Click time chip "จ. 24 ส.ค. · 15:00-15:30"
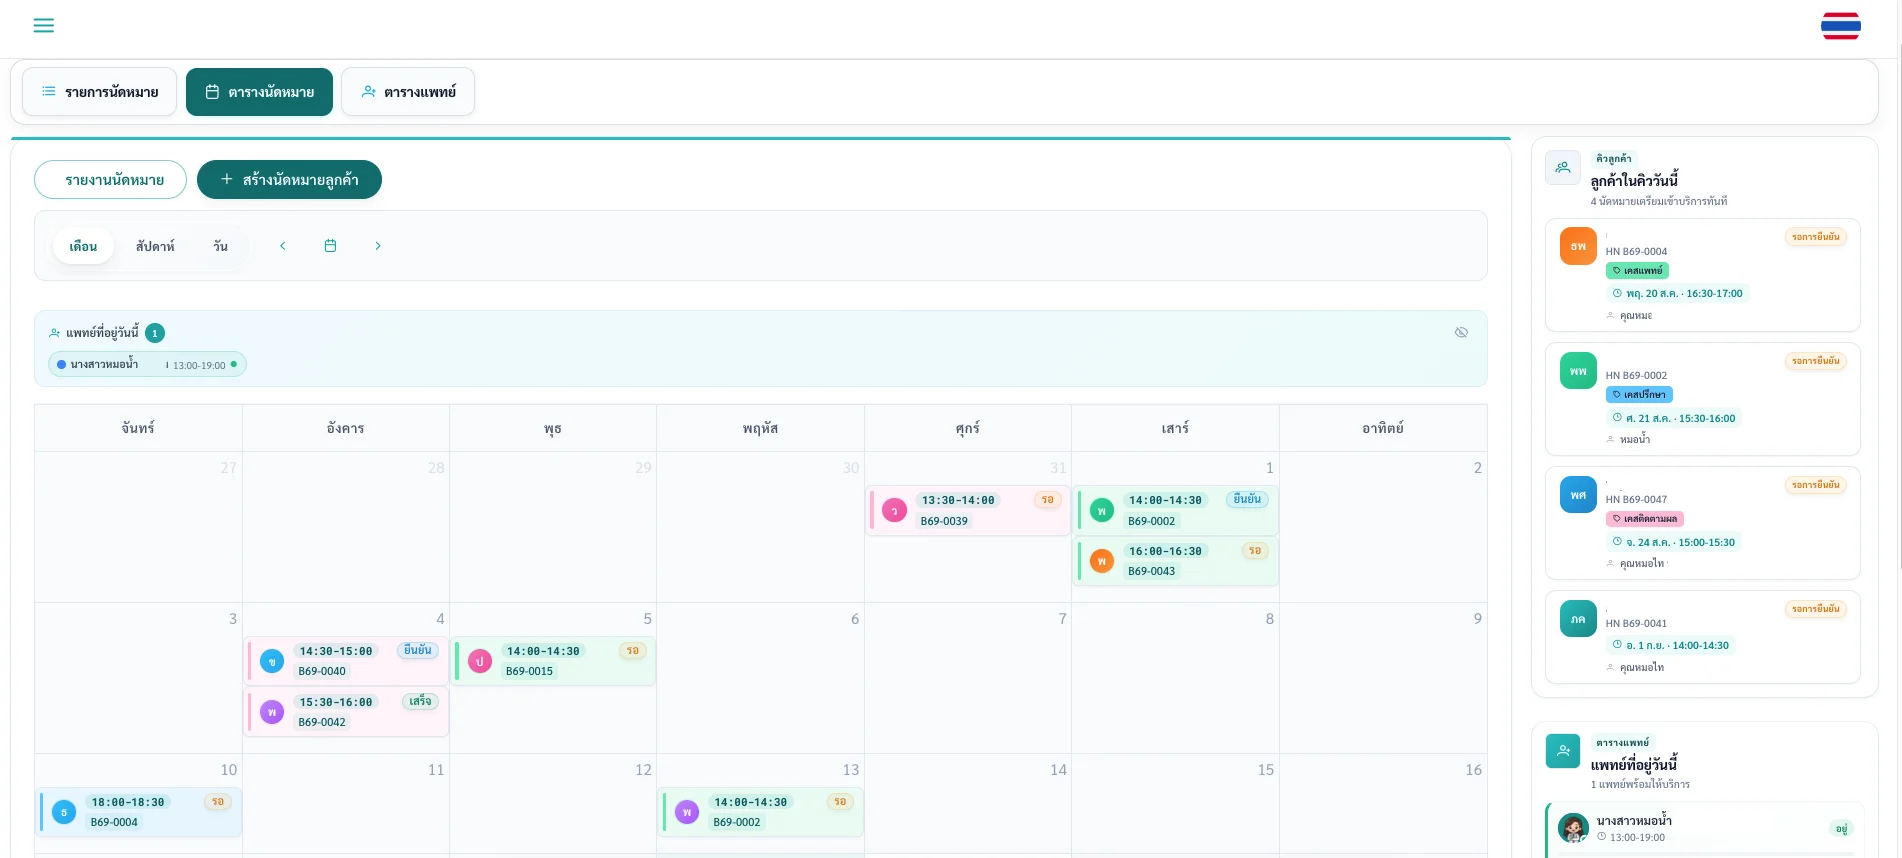1902x858 pixels. pos(1674,543)
